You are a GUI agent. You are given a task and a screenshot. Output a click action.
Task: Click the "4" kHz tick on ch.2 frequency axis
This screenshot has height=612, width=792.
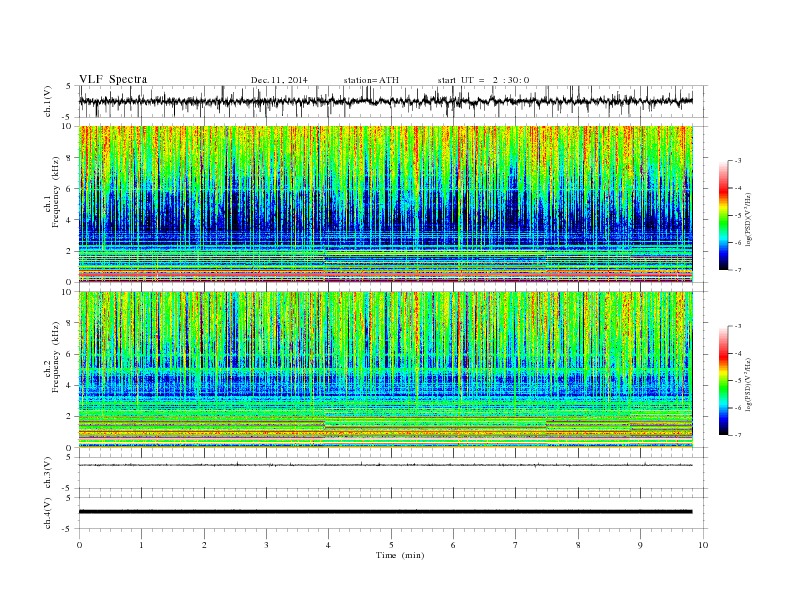coord(70,386)
